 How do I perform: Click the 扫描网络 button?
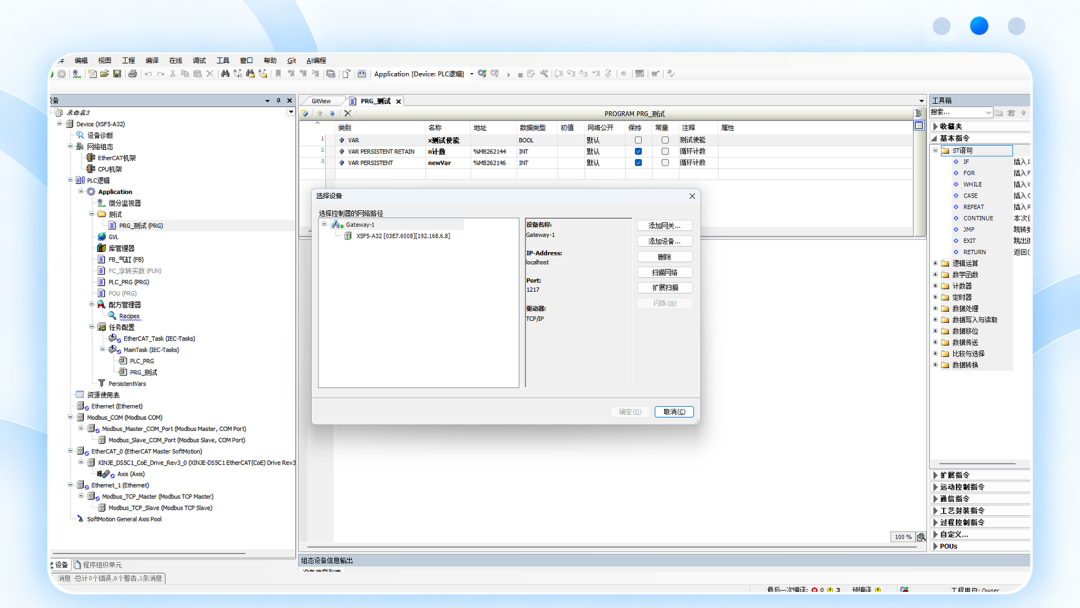(665, 273)
